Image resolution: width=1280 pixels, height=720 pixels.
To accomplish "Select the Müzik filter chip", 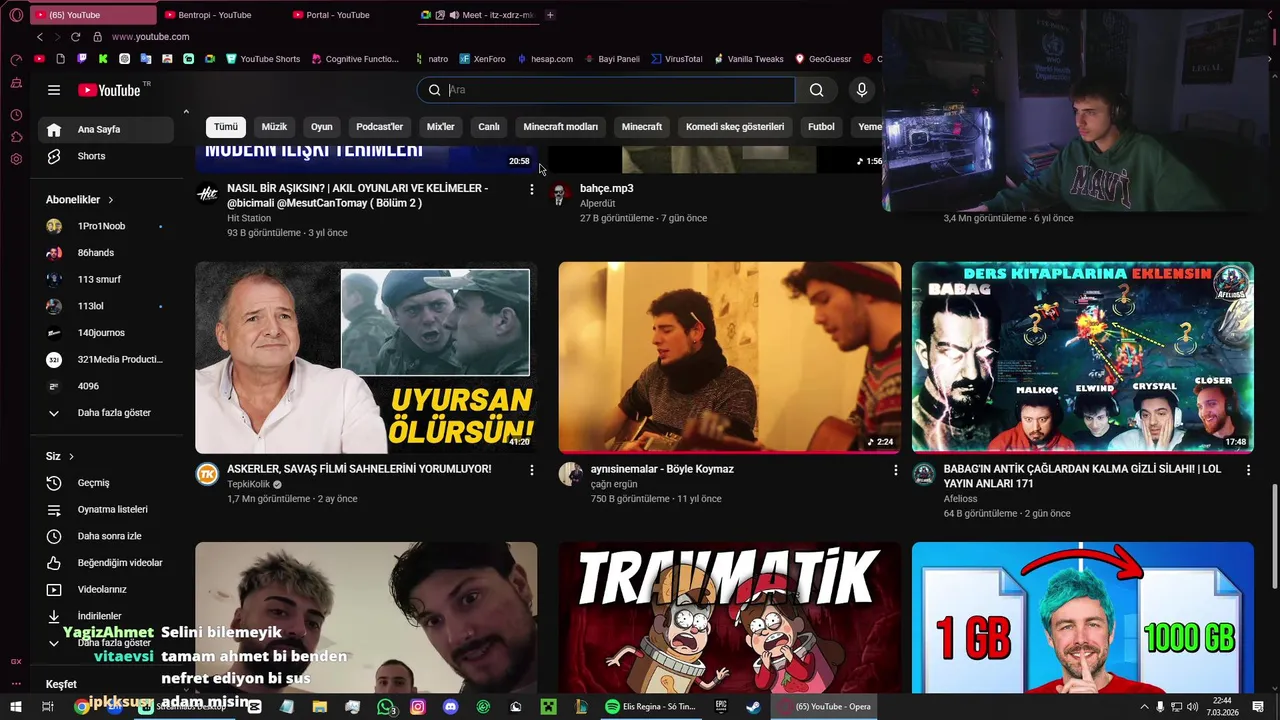I will pyautogui.click(x=274, y=127).
